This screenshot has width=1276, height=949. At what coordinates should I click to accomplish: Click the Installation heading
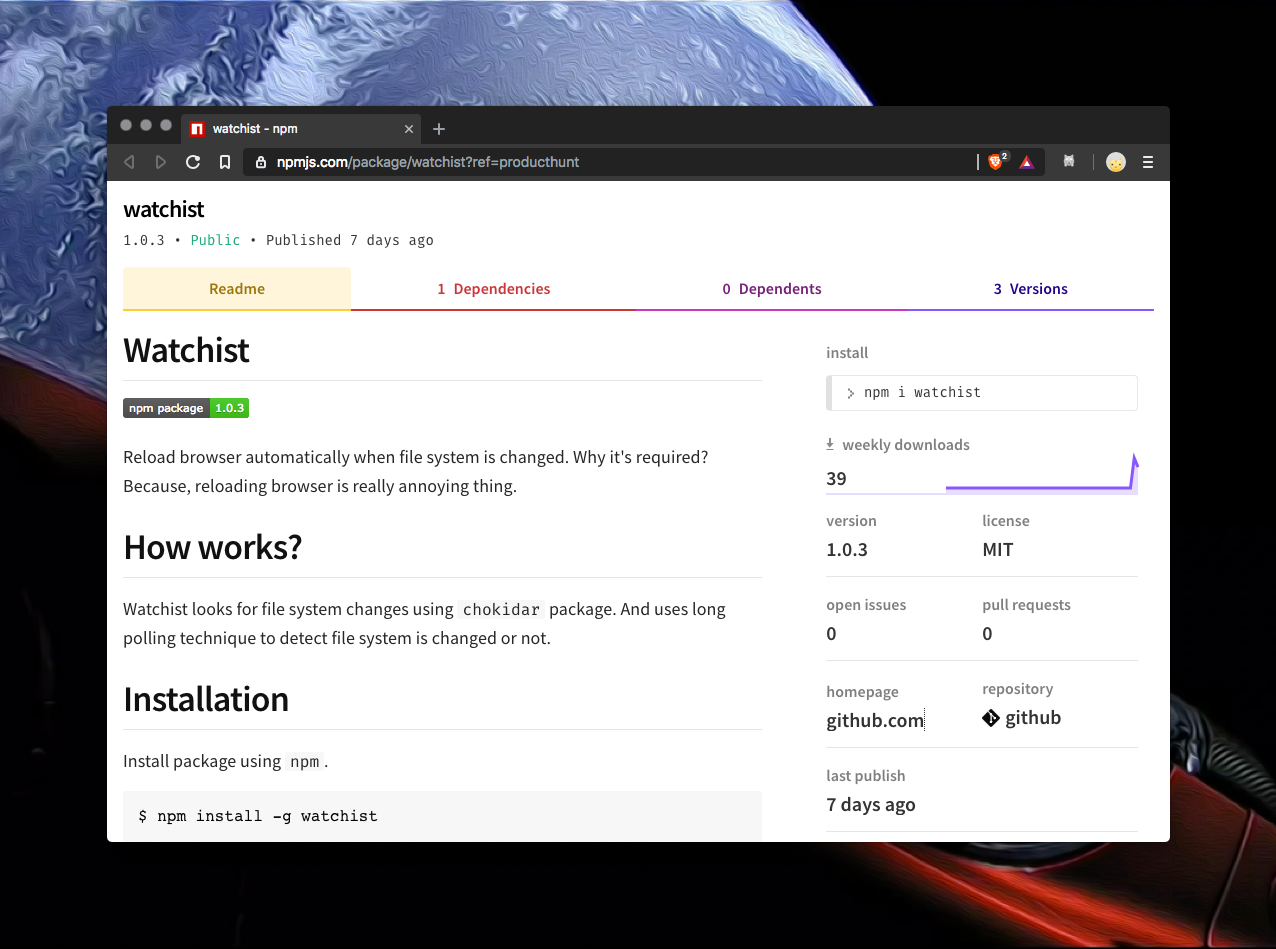(x=206, y=699)
